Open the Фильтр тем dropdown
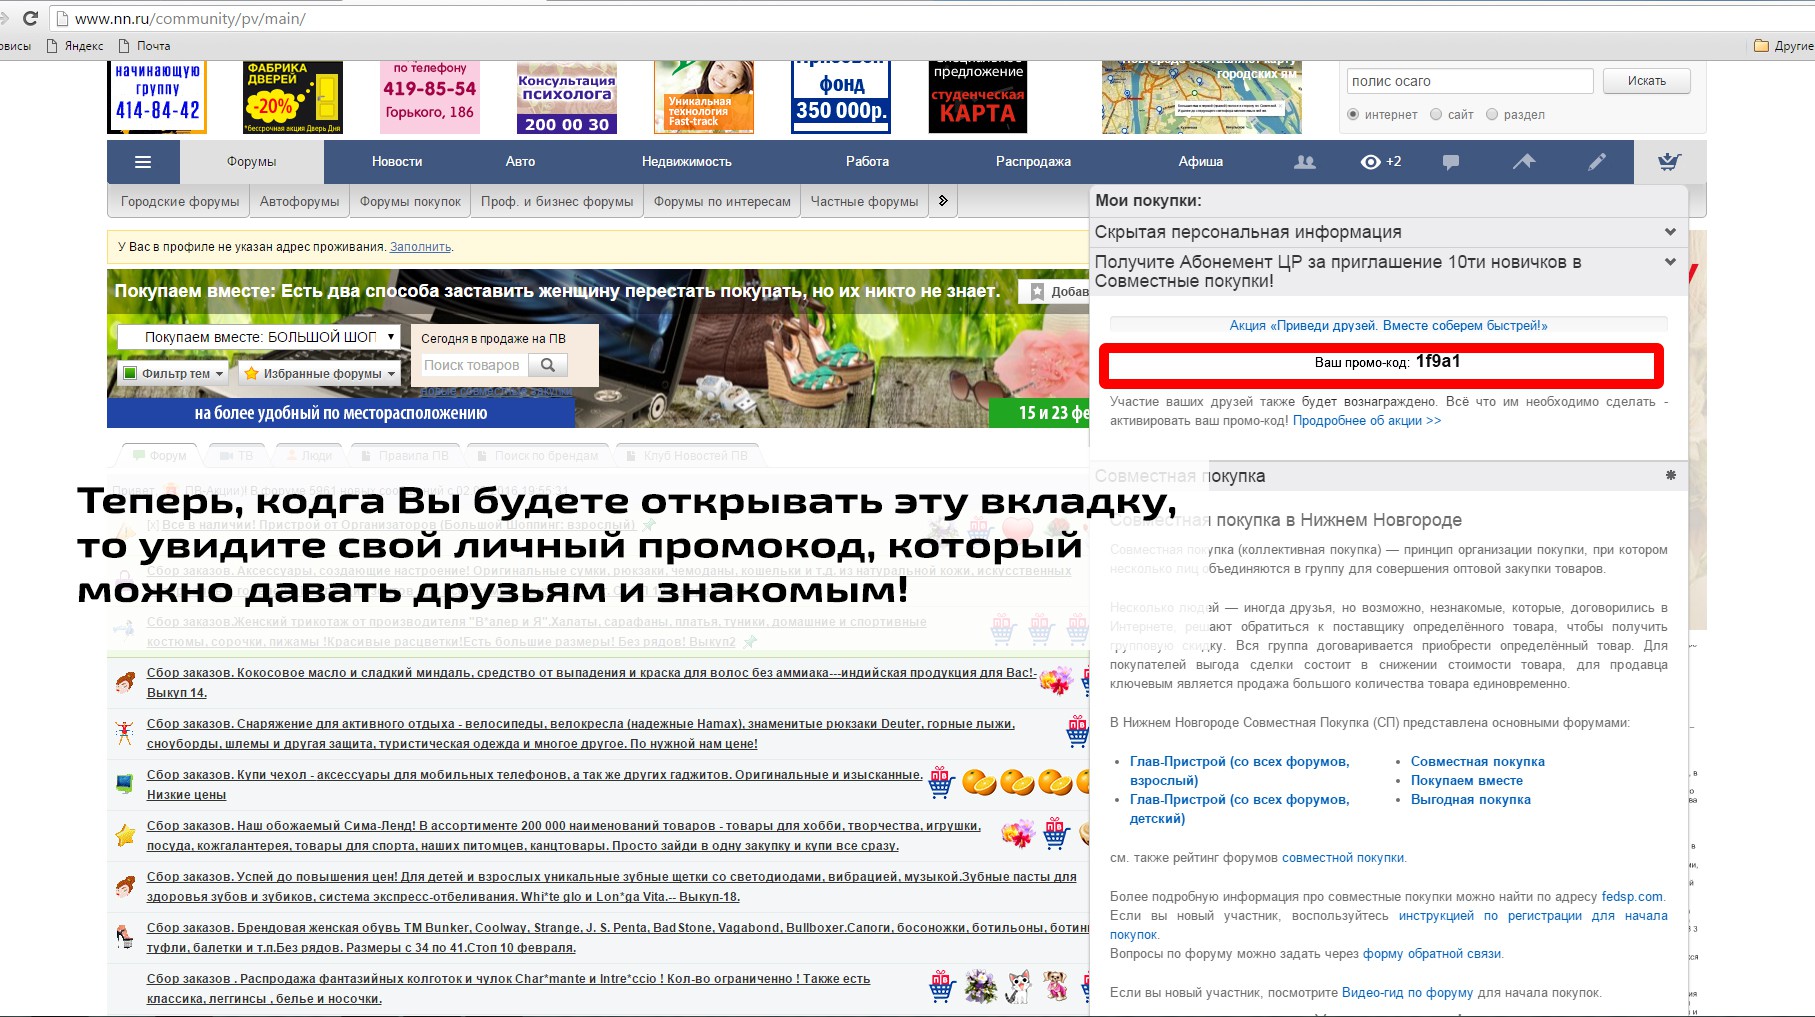Viewport: 1815px width, 1017px height. (174, 374)
